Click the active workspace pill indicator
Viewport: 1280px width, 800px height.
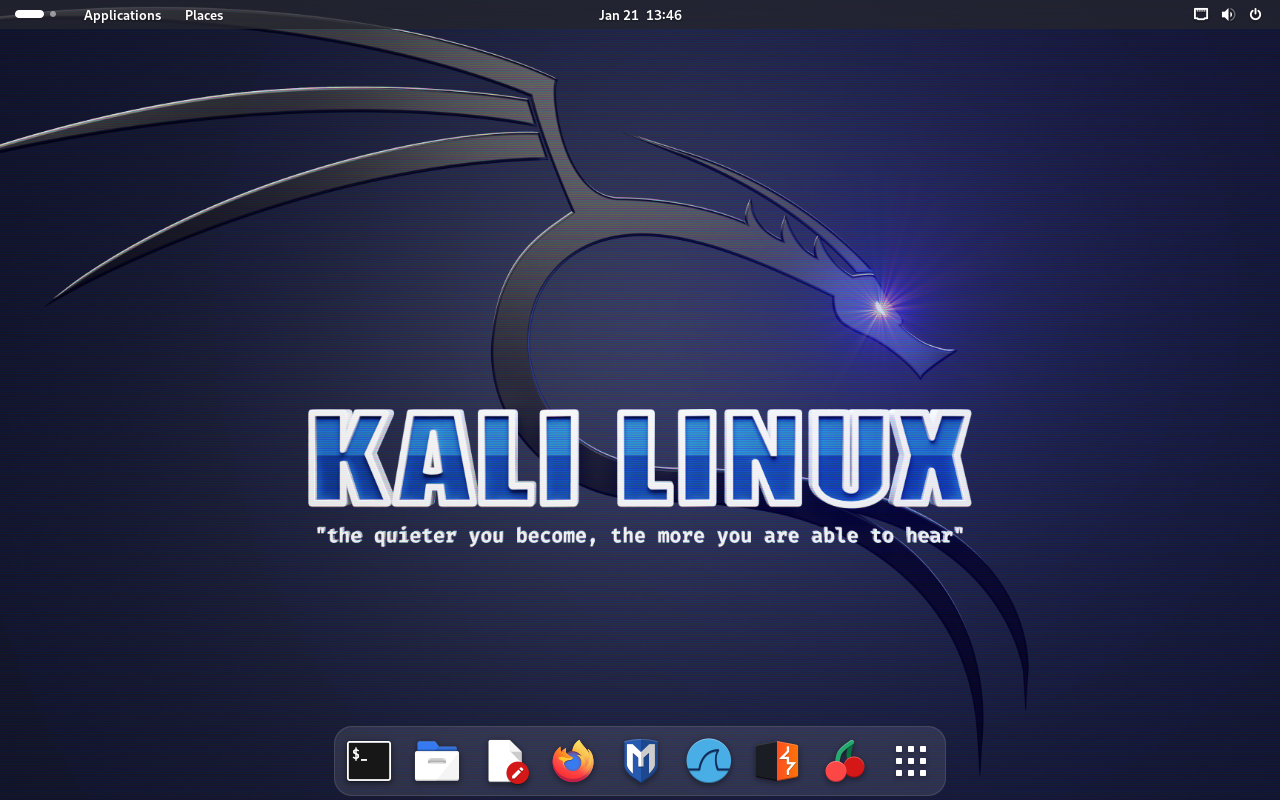tap(29, 14)
